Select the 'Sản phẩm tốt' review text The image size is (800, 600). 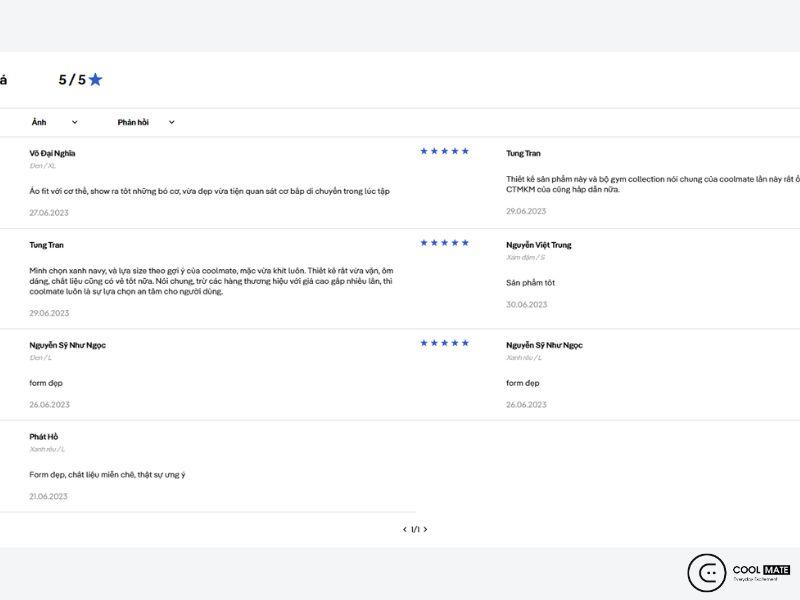point(530,283)
